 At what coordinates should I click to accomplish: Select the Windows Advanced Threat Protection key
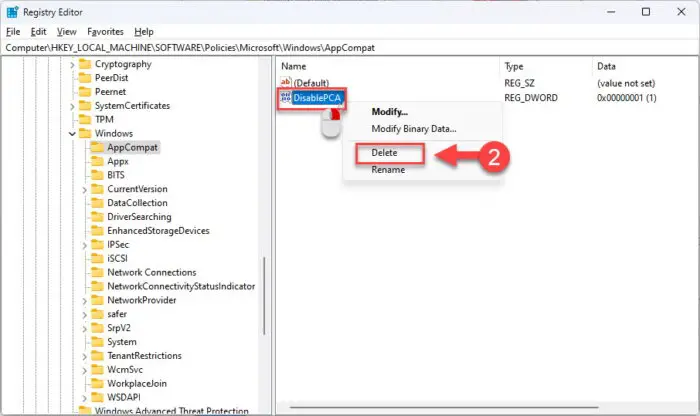tap(171, 411)
